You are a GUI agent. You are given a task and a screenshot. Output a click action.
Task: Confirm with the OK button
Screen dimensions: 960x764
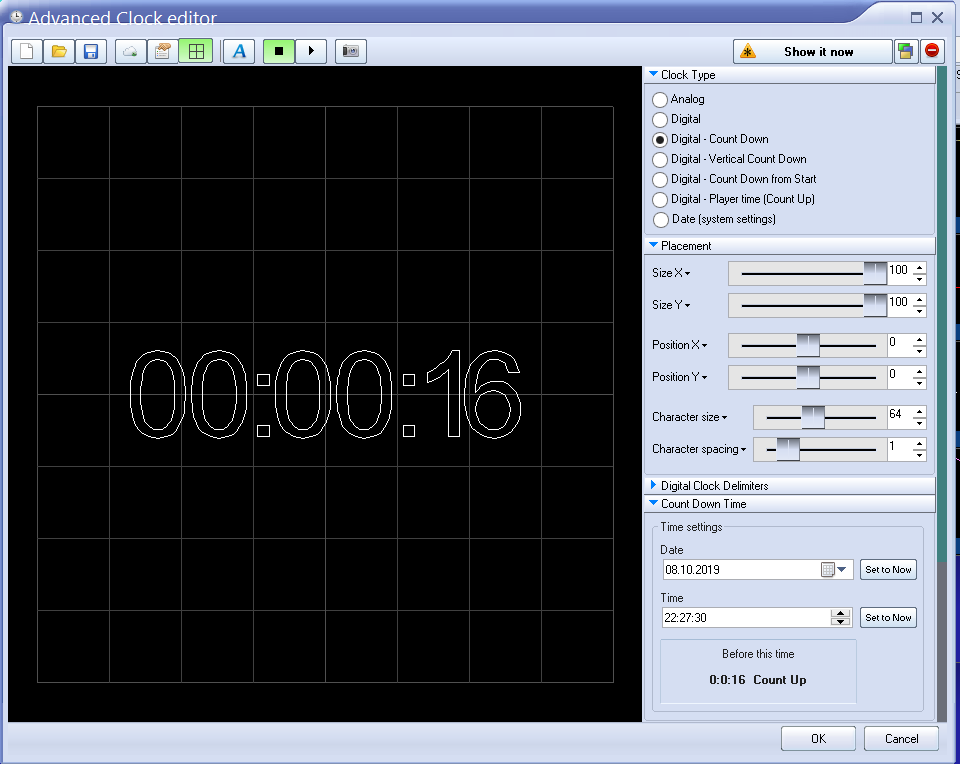[x=818, y=739]
